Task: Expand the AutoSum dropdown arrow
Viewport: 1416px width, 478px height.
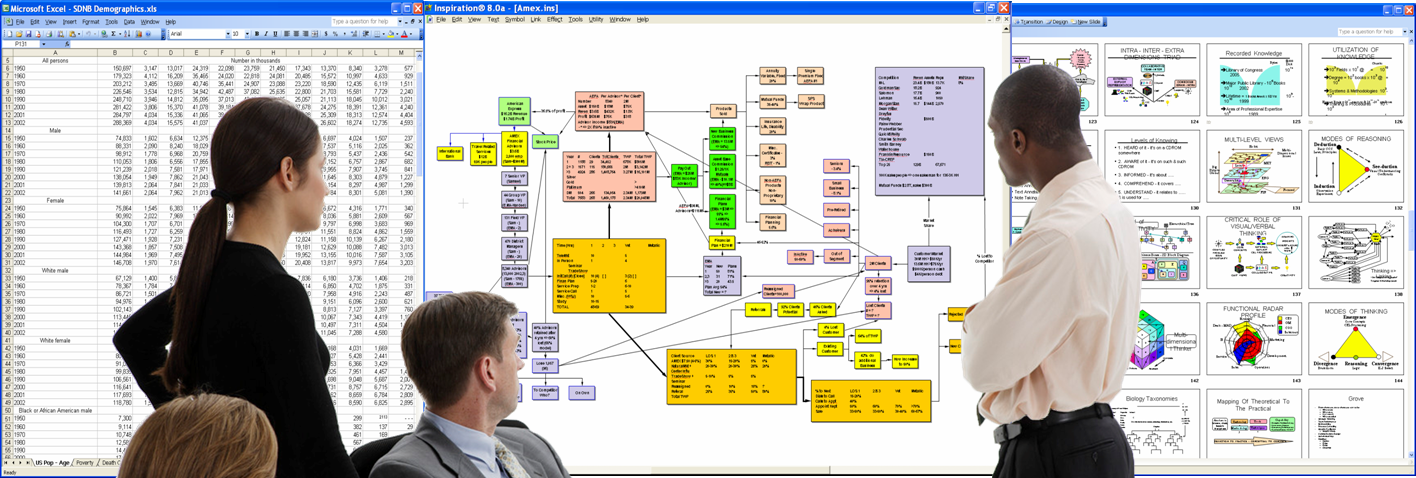Action: coord(120,33)
